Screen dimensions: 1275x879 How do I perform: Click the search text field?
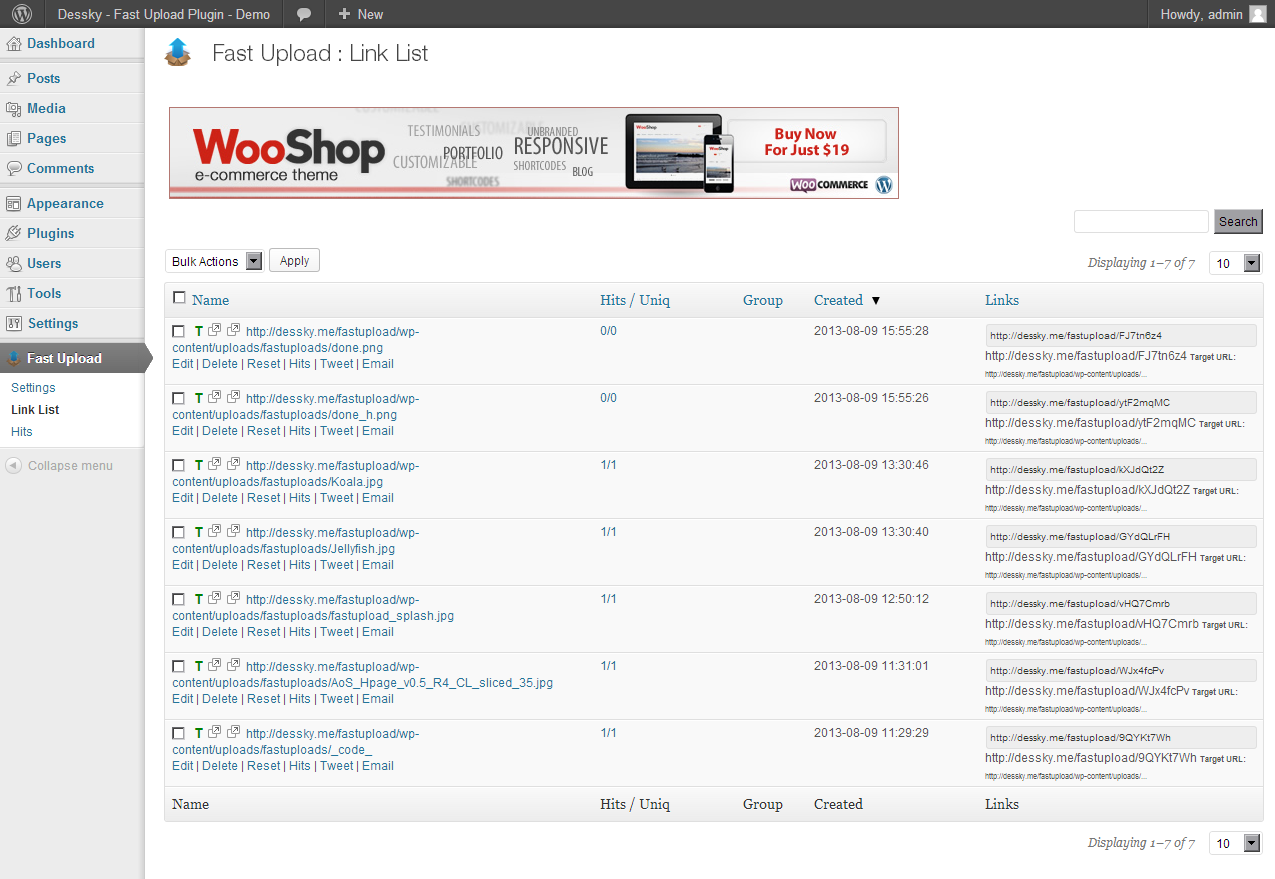1141,221
